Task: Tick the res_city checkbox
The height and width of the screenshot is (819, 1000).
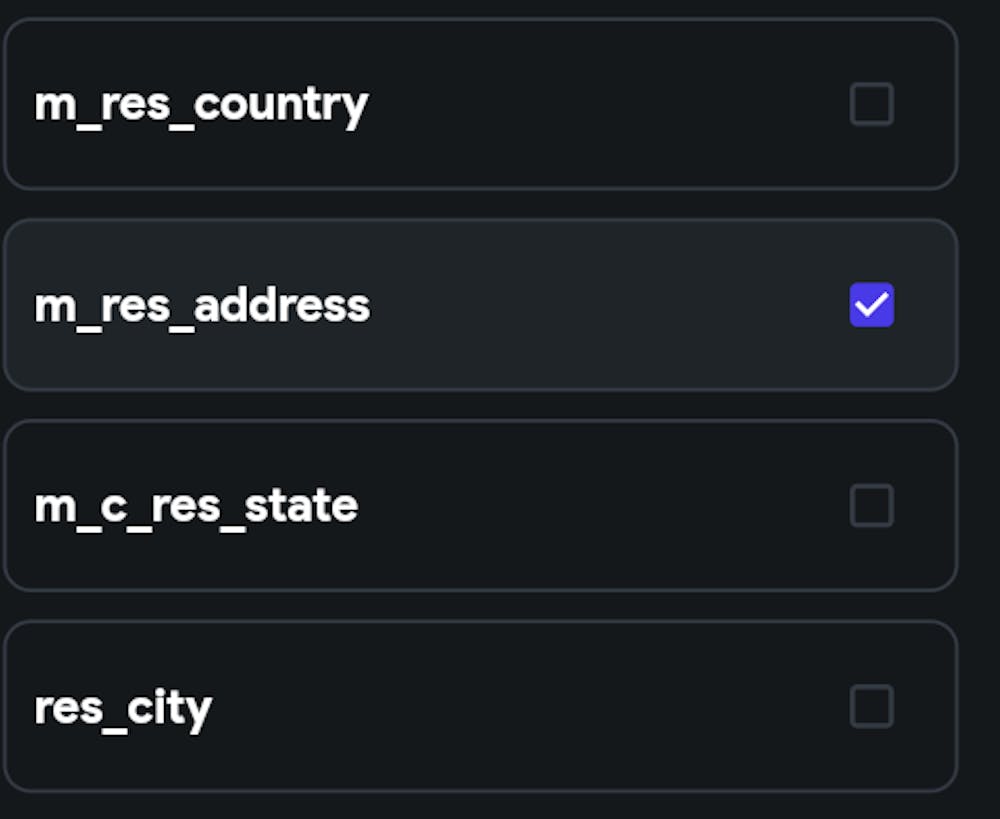Action: point(871,706)
